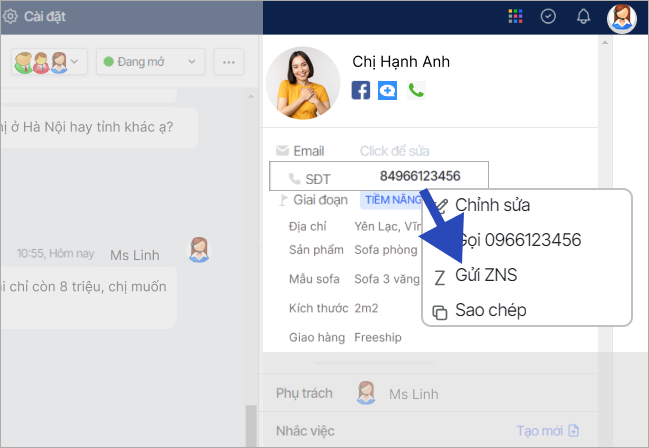The height and width of the screenshot is (448, 649).
Task: Open the notifications bell
Action: tap(584, 16)
